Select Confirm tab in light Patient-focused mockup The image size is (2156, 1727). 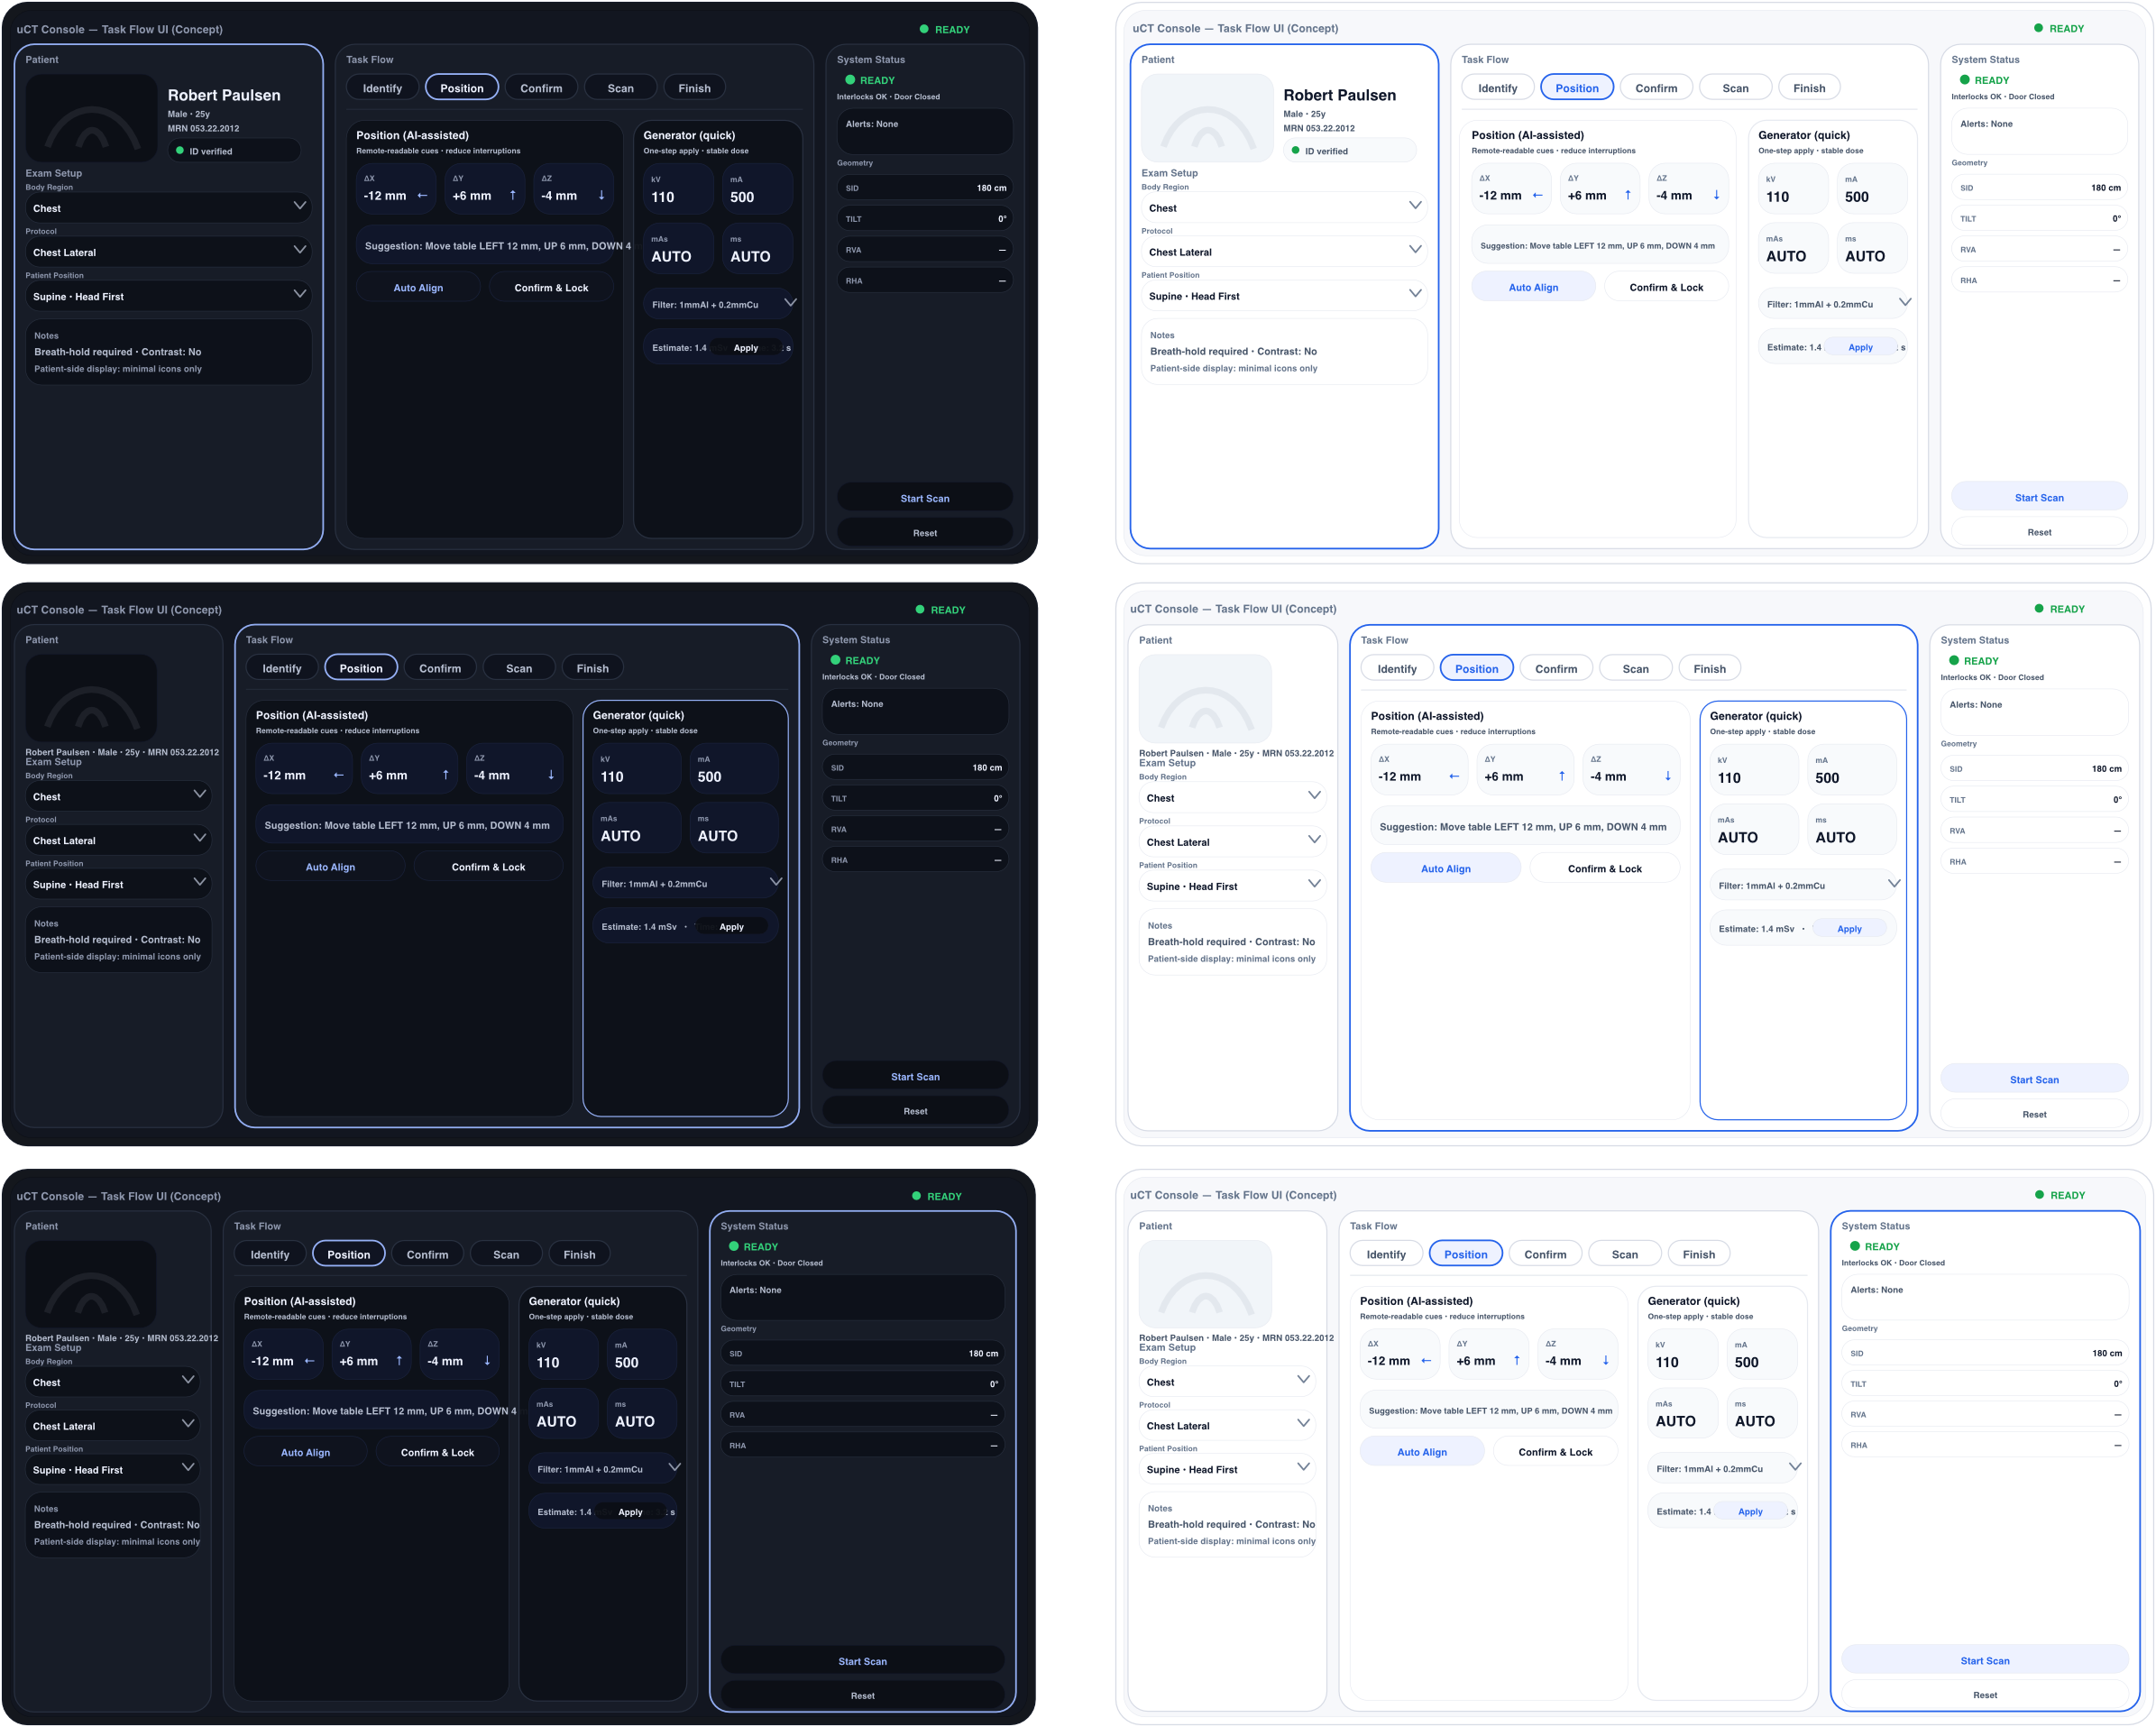point(1656,88)
